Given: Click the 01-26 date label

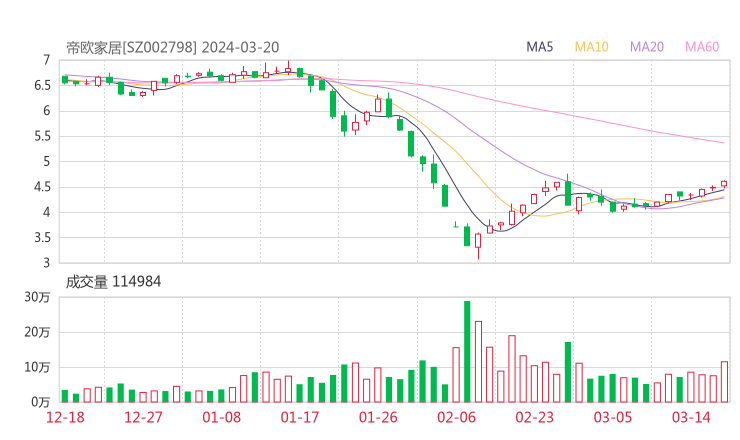Looking at the screenshot, I should coord(378,417).
